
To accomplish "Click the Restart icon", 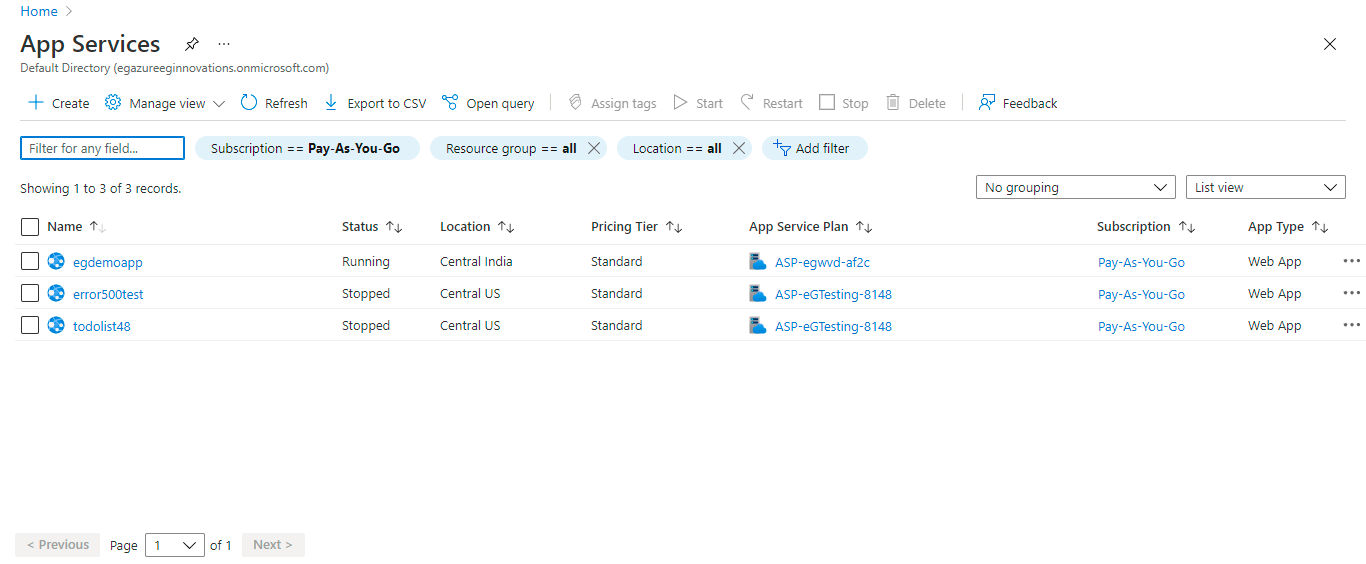I will coord(747,102).
